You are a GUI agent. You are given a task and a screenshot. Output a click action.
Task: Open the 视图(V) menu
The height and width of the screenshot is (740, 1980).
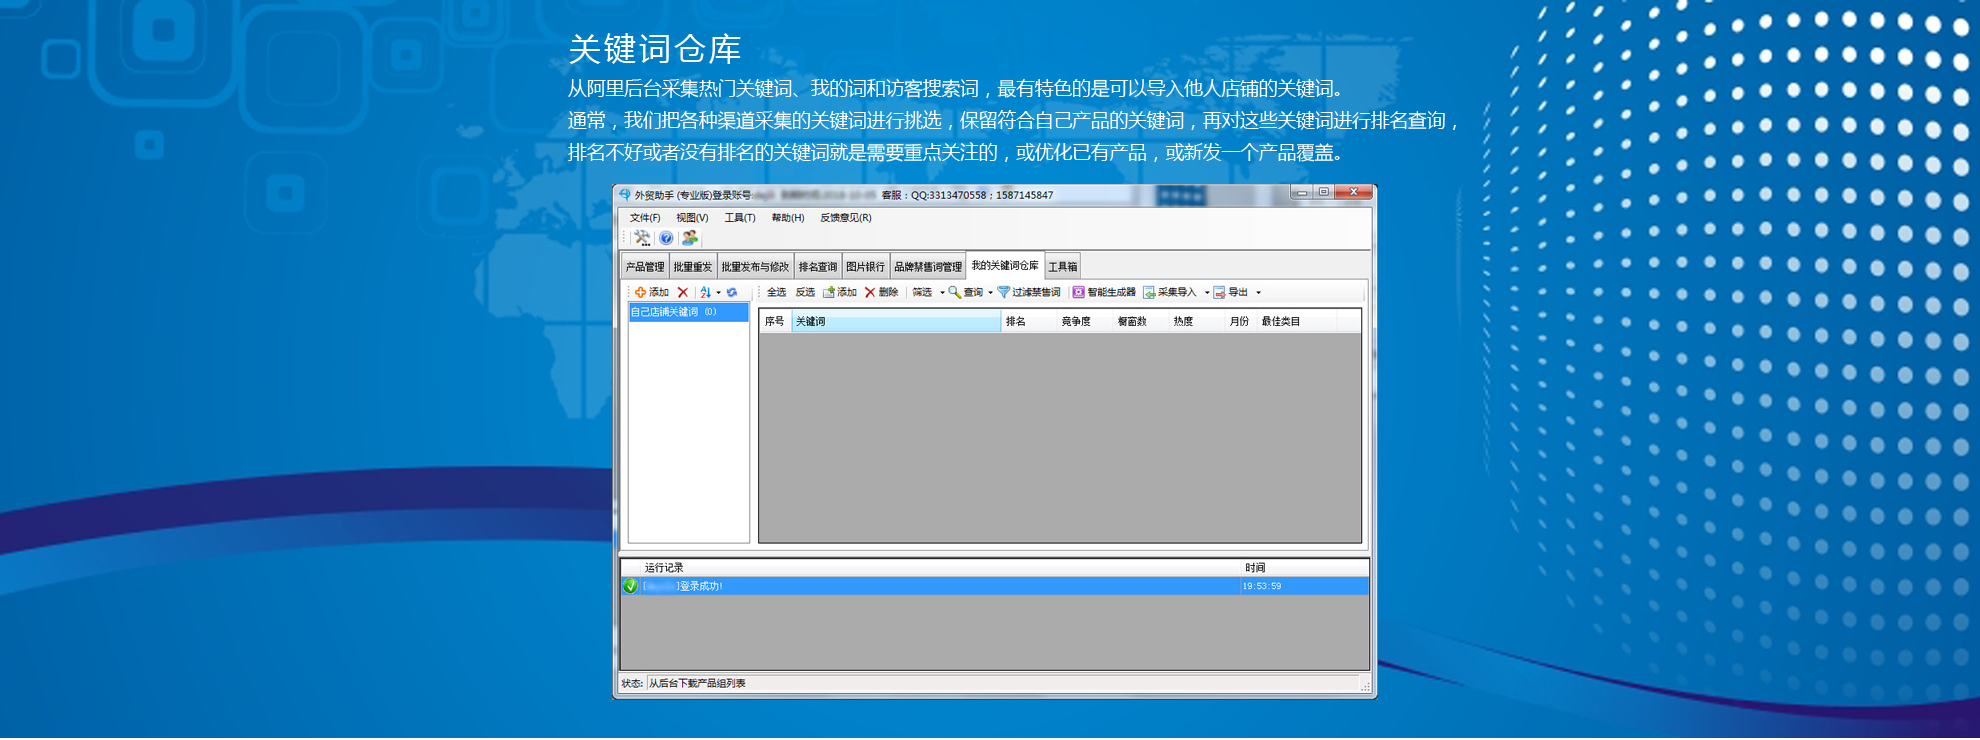click(692, 218)
